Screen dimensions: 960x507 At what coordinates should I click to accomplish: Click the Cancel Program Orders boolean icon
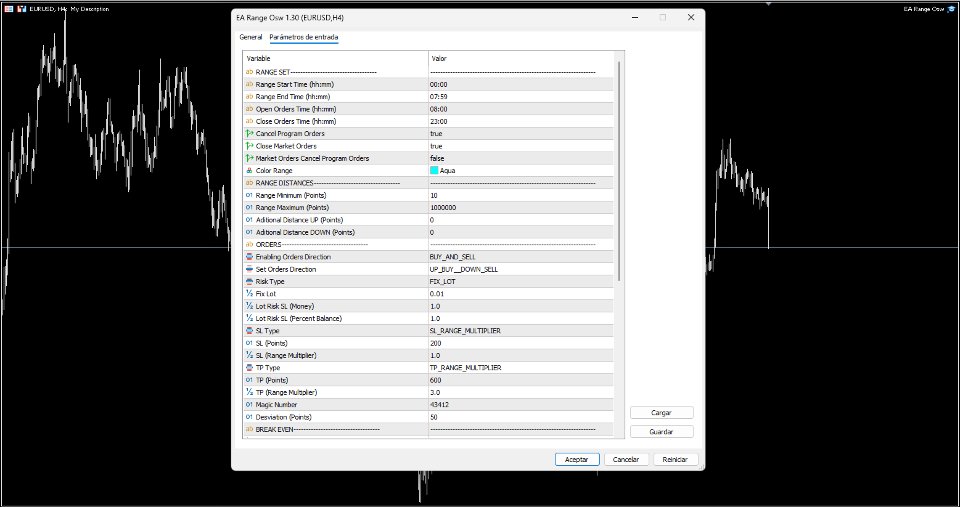(249, 133)
